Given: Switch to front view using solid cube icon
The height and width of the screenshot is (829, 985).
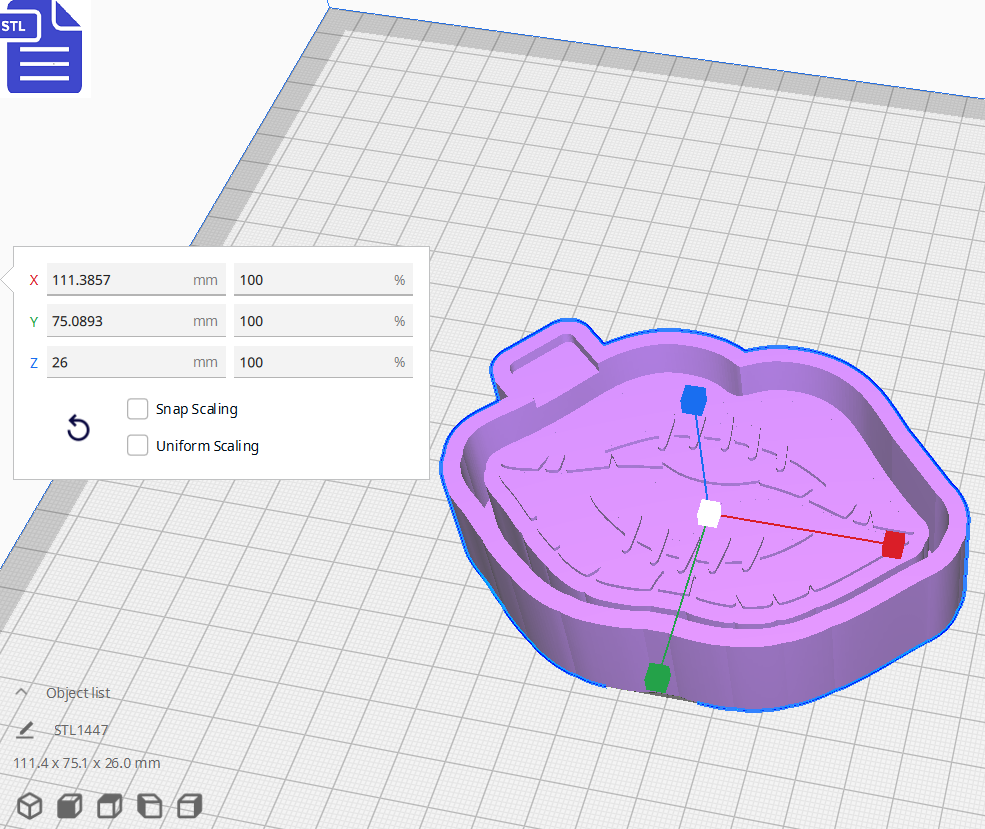Looking at the screenshot, I should 68,806.
